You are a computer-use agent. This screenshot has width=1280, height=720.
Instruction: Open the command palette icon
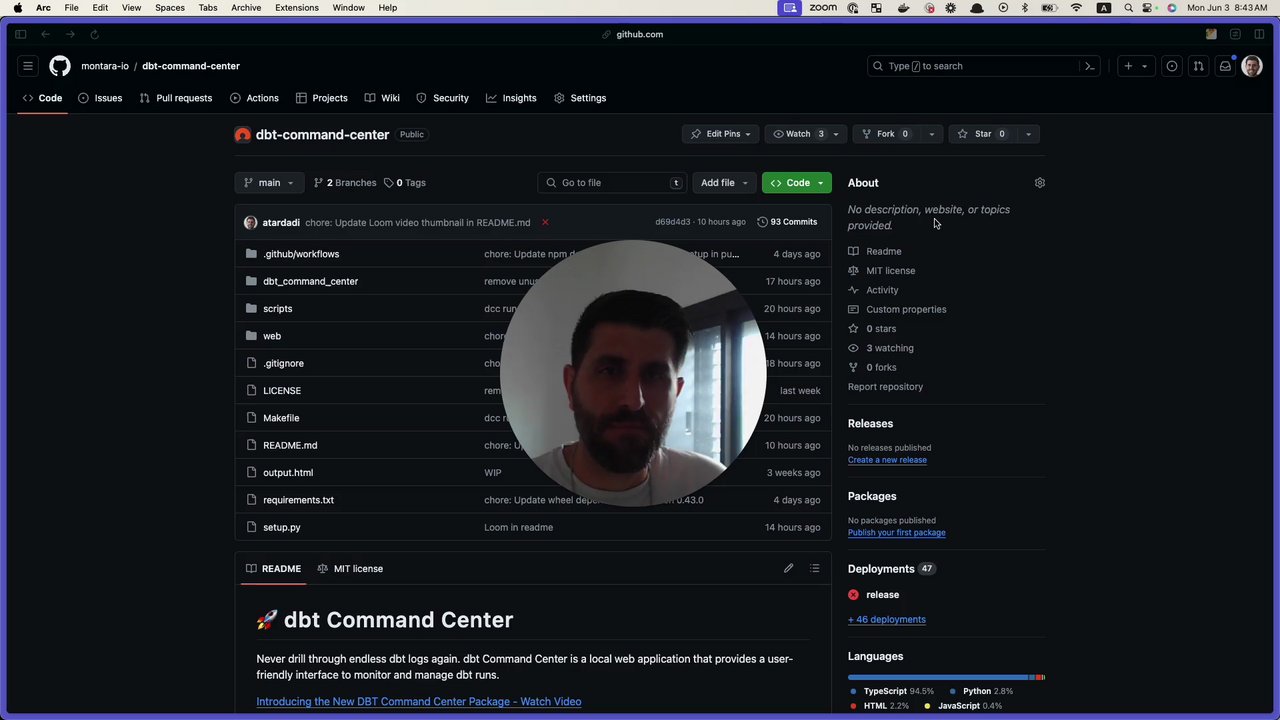[x=1090, y=66]
